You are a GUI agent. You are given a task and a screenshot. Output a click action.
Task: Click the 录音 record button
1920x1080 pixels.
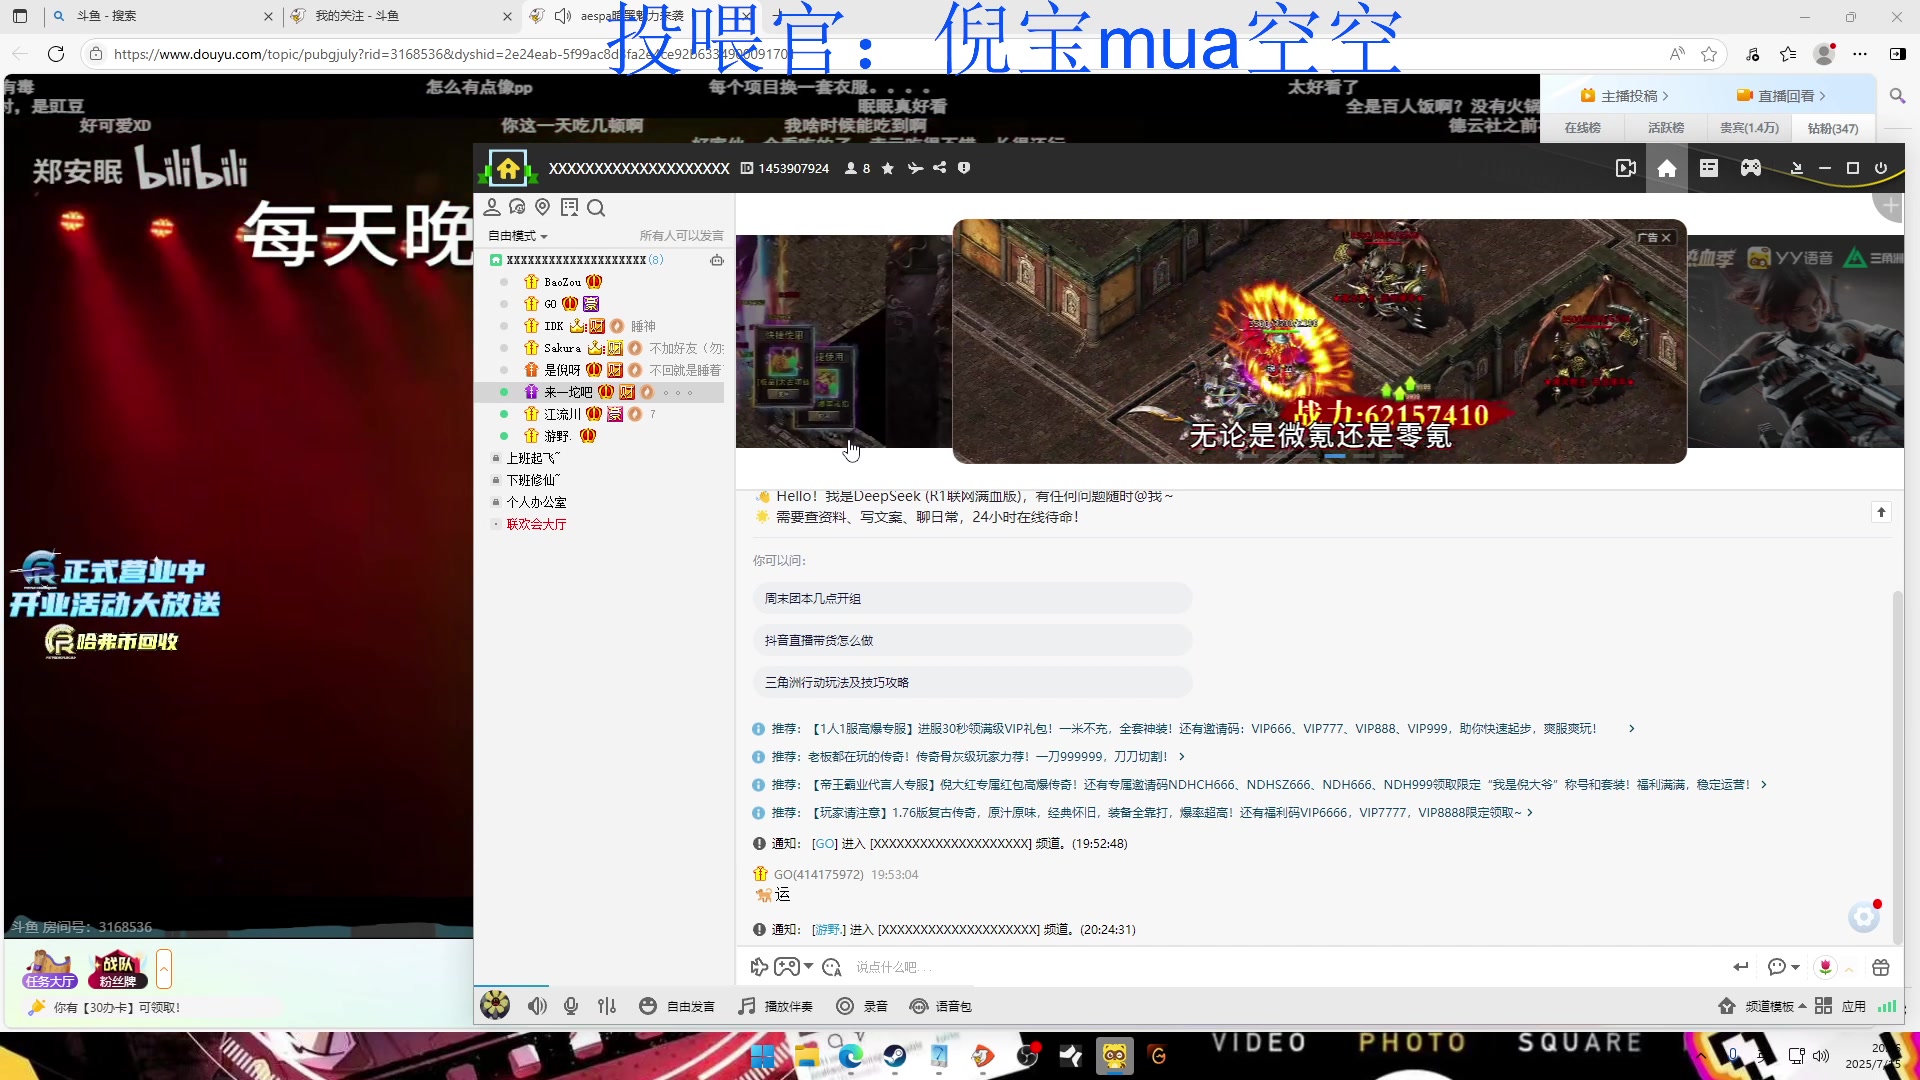click(862, 1006)
